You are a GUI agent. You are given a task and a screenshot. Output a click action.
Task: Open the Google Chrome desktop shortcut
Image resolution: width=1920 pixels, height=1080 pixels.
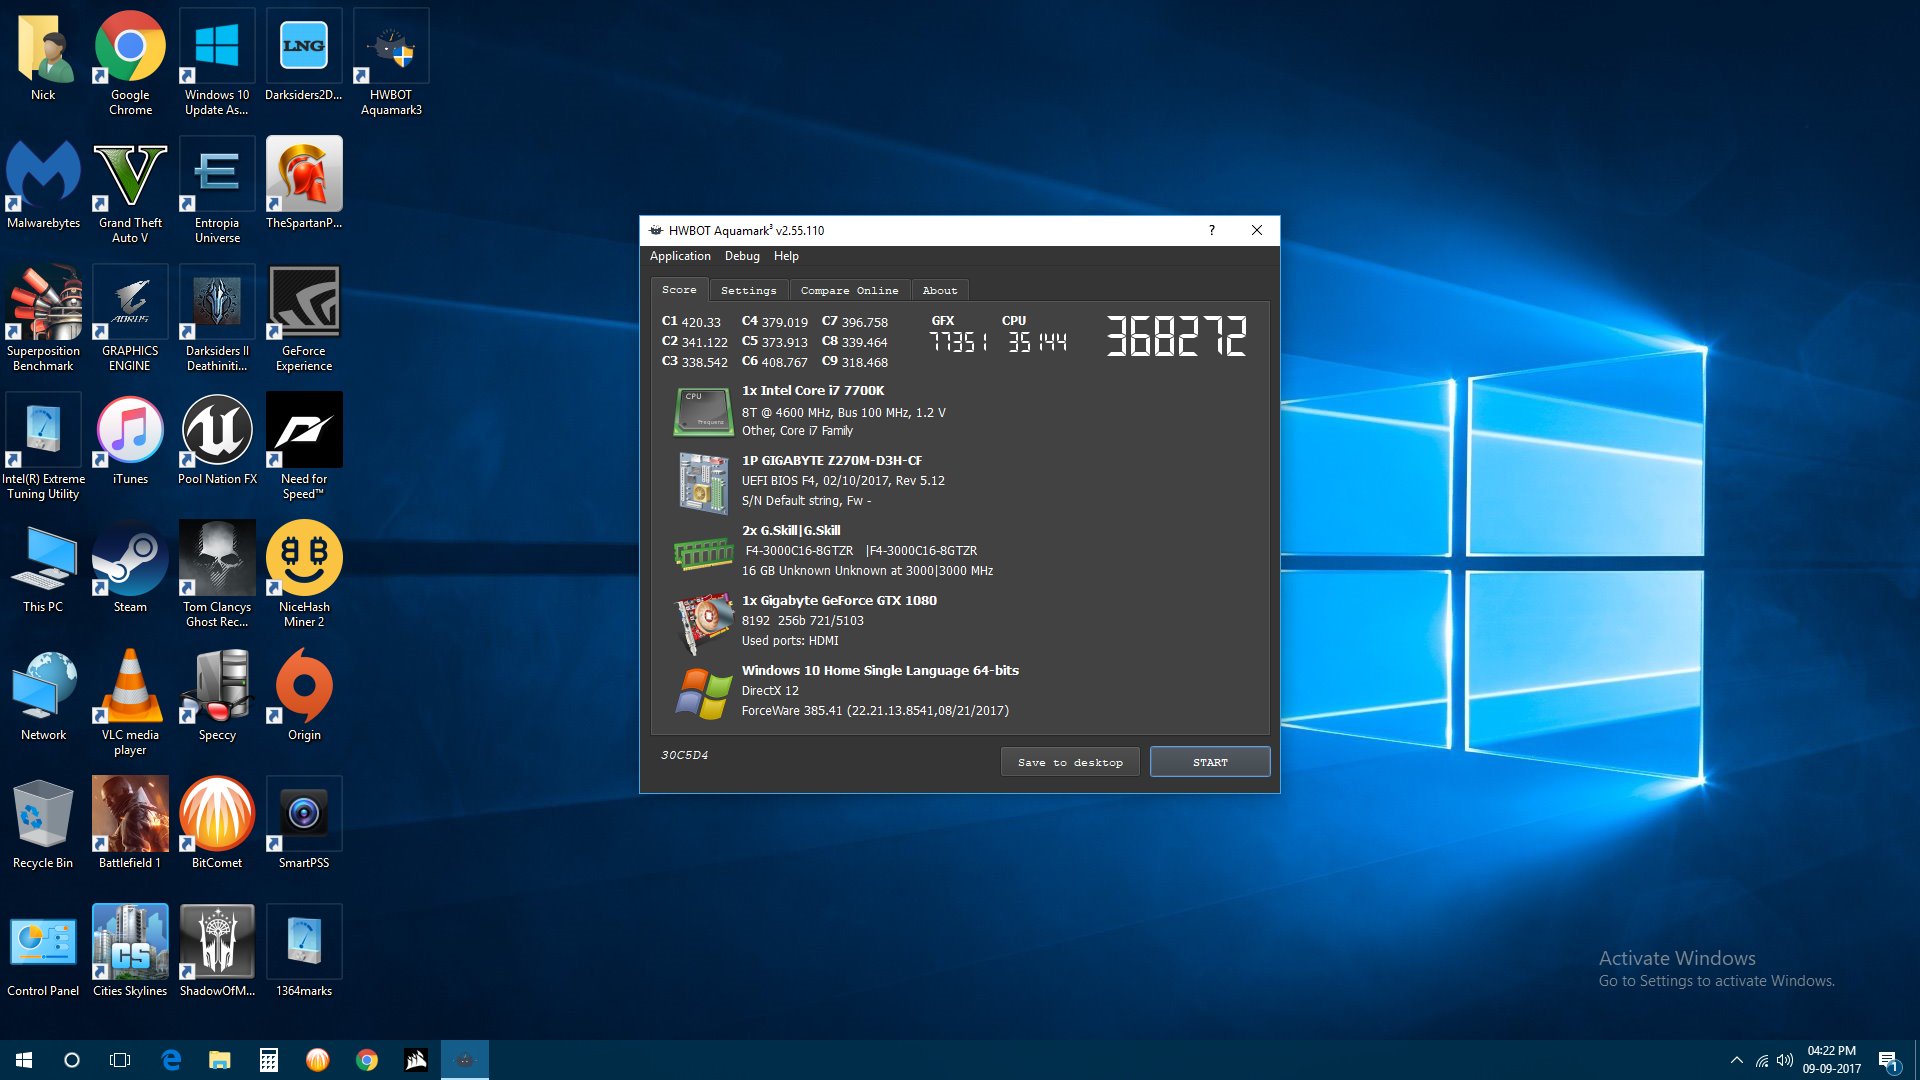pos(130,62)
